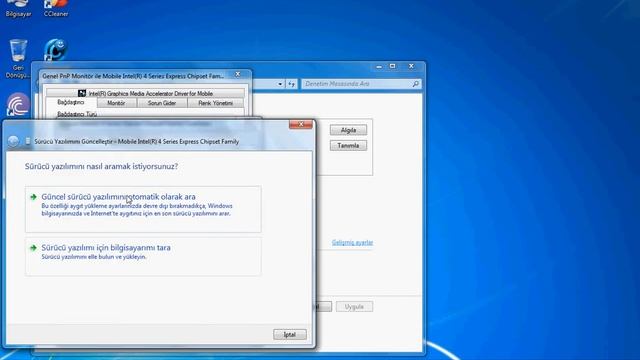Click the Tanımla button

tap(348, 146)
